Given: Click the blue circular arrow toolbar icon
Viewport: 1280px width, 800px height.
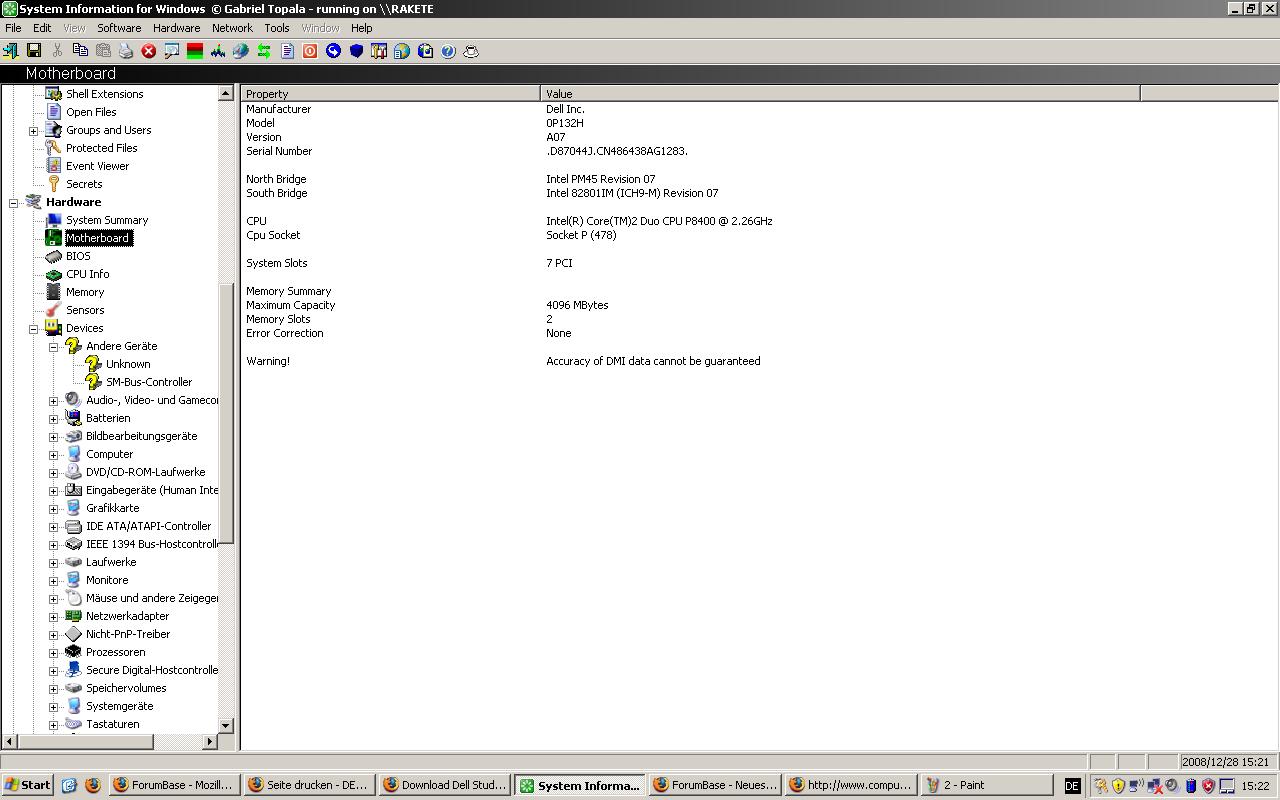Looking at the screenshot, I should (333, 51).
